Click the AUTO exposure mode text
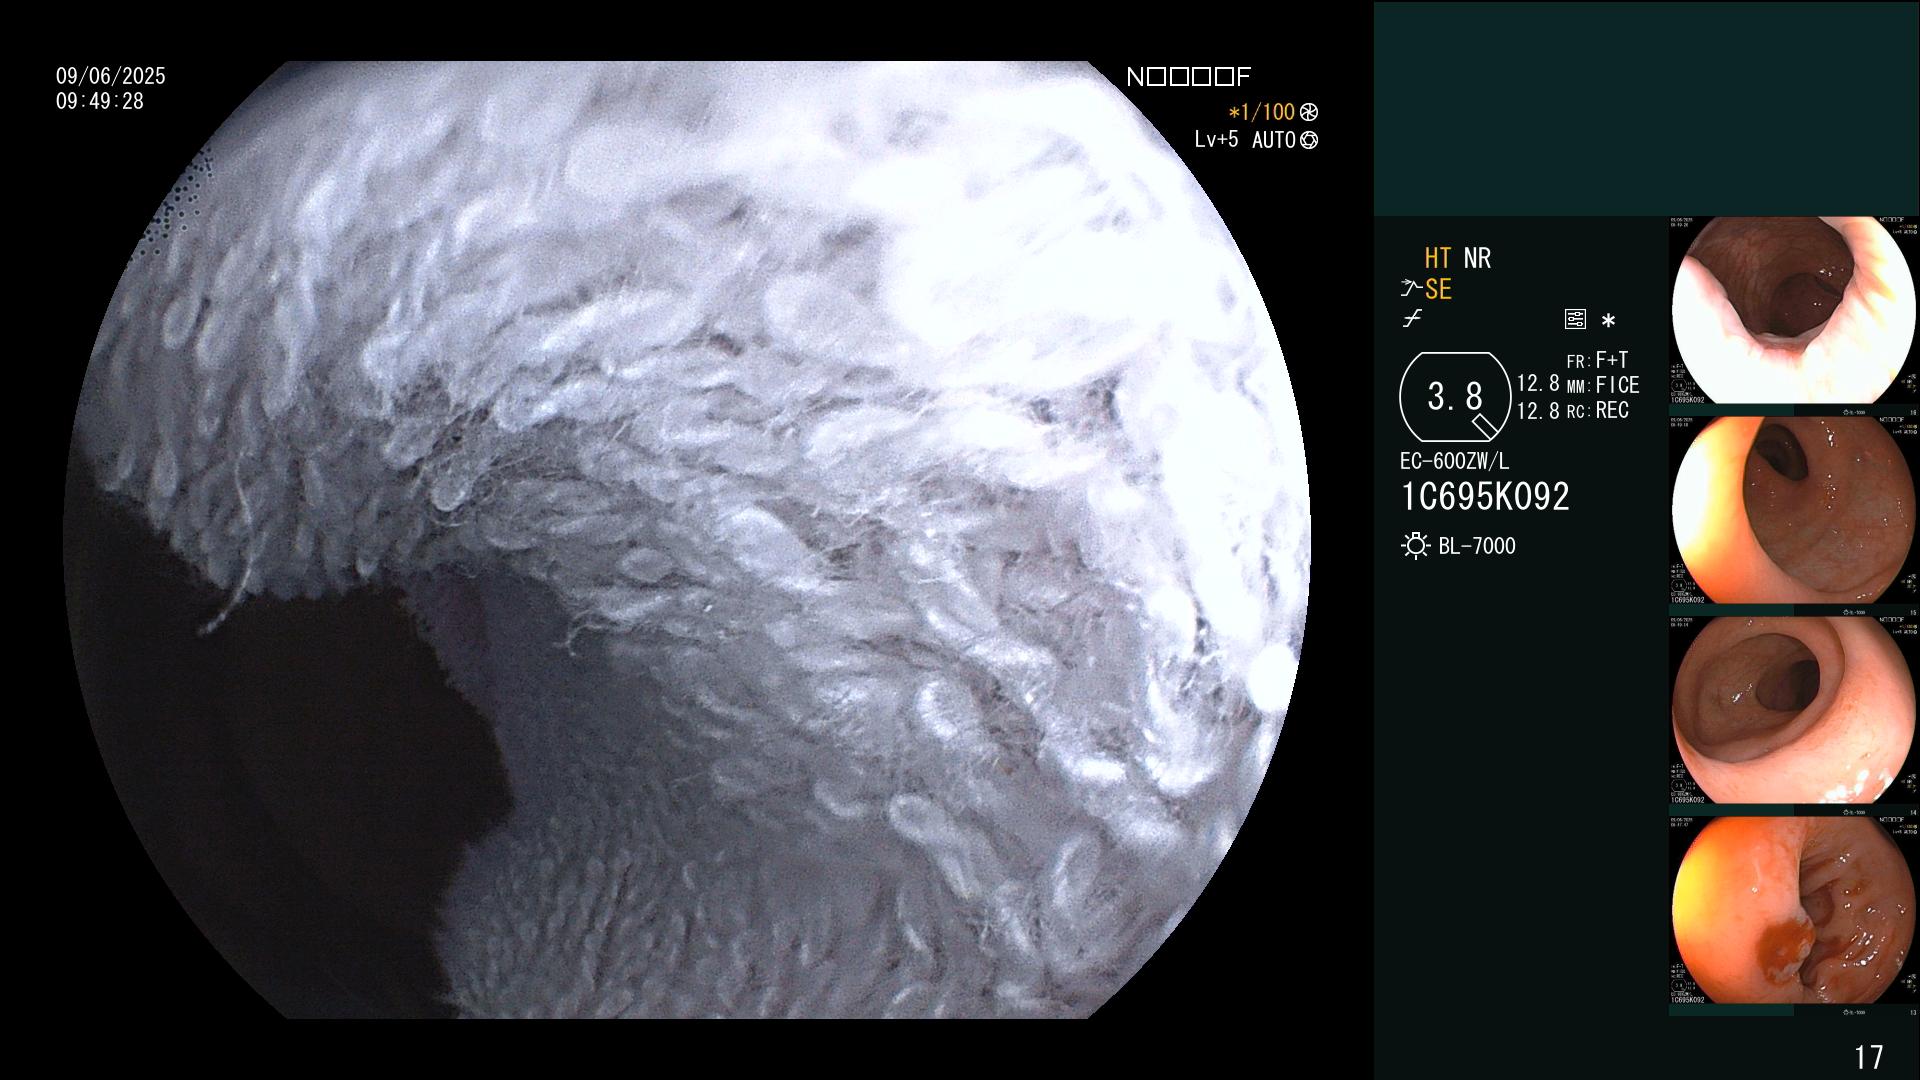This screenshot has width=1920, height=1080. (x=1273, y=141)
